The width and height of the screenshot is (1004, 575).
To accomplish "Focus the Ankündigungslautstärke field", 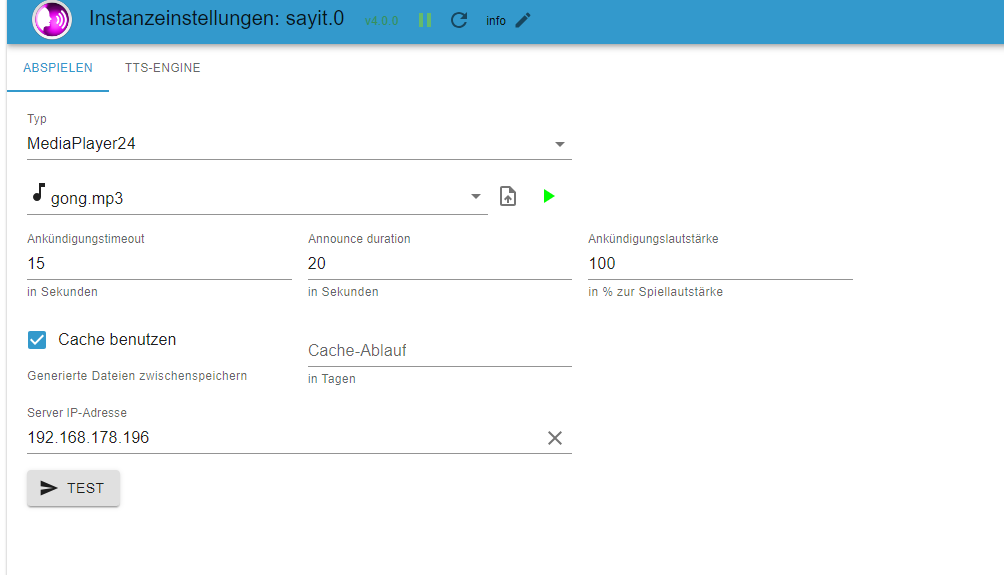I will (x=720, y=264).
